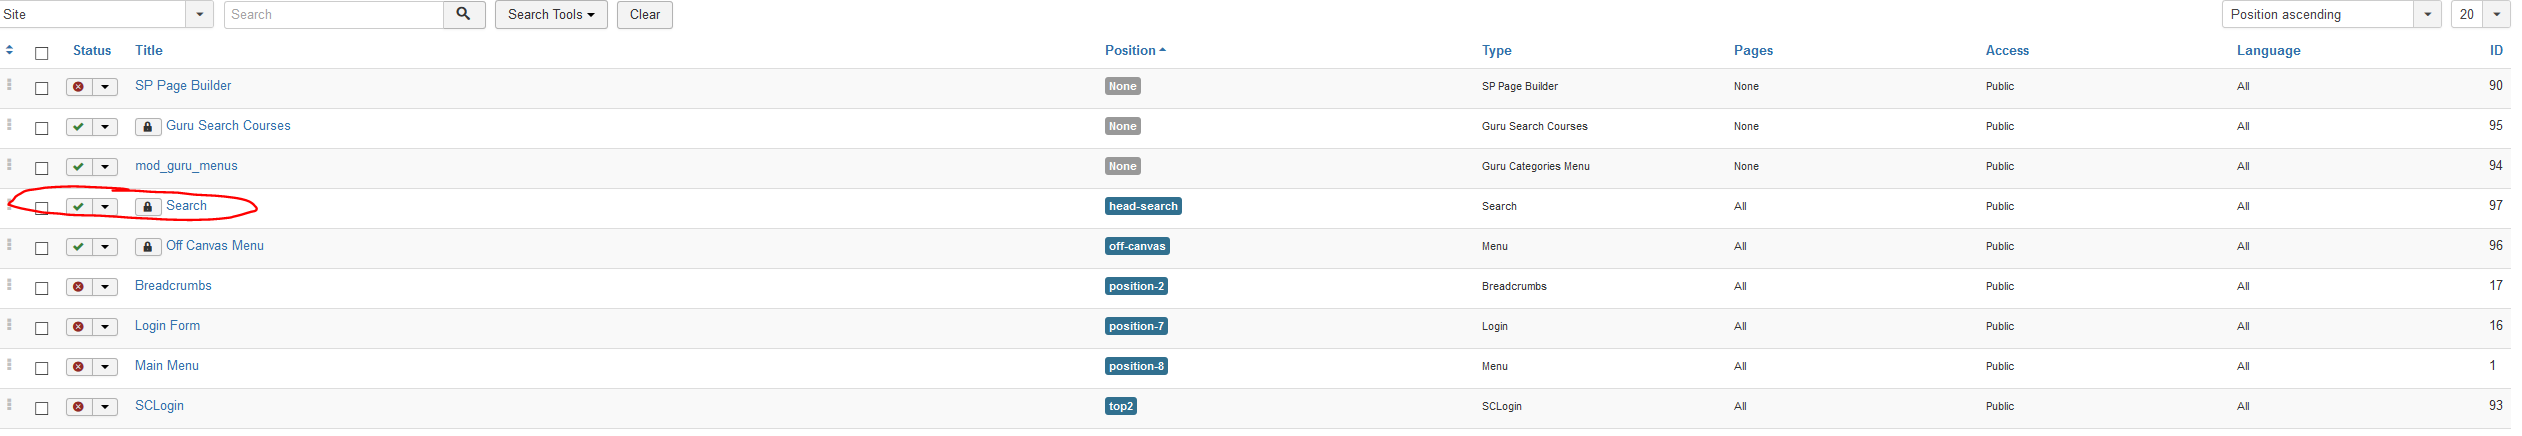Viewport: 2522px width, 436px height.
Task: Click the drag handle of the Login Form row
Action: tap(10, 325)
